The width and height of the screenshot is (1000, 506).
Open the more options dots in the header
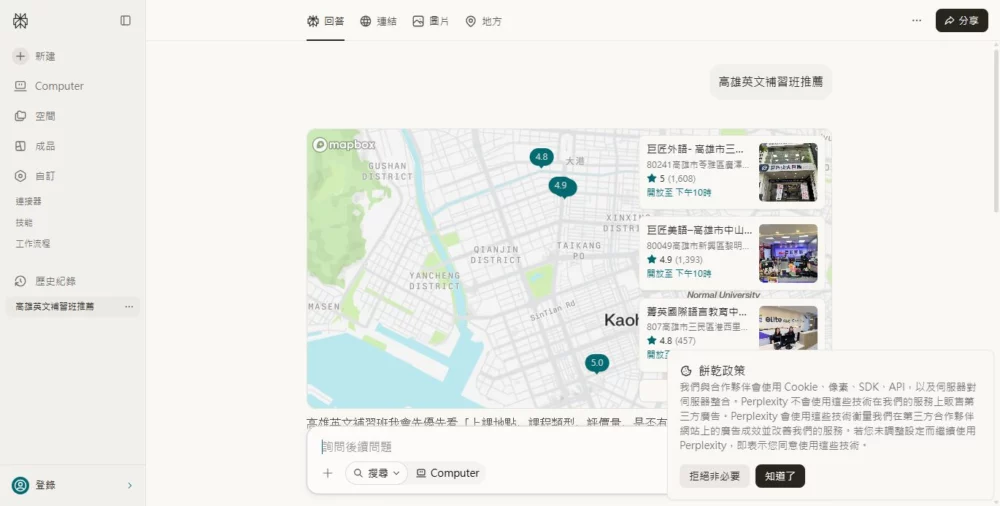[916, 20]
